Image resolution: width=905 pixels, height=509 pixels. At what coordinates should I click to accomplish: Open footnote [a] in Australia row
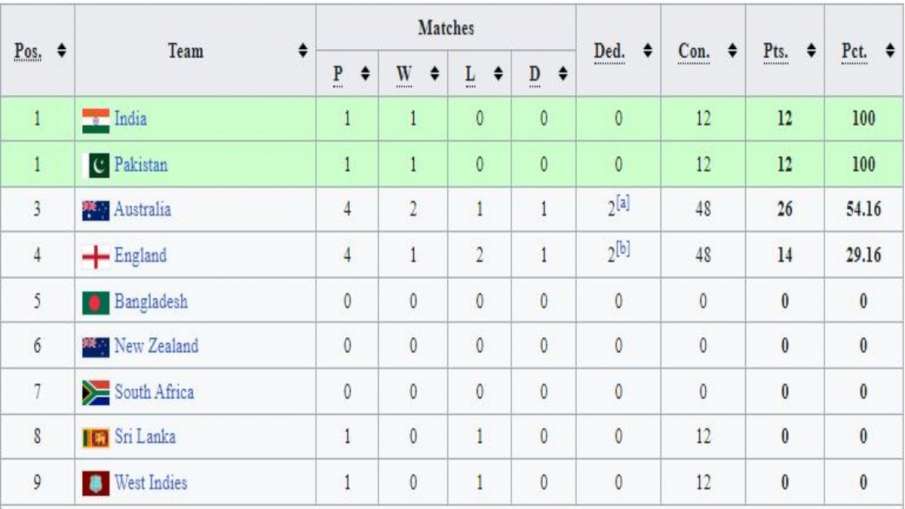(622, 203)
